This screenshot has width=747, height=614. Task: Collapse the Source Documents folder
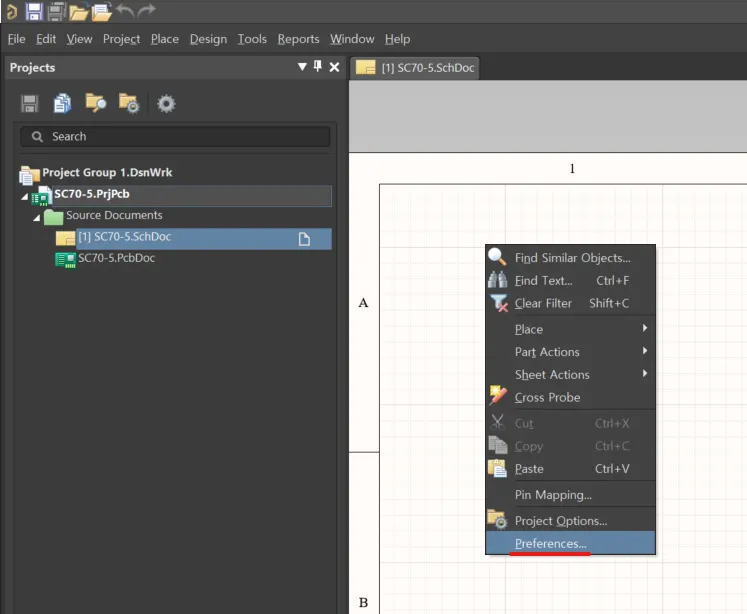[37, 218]
